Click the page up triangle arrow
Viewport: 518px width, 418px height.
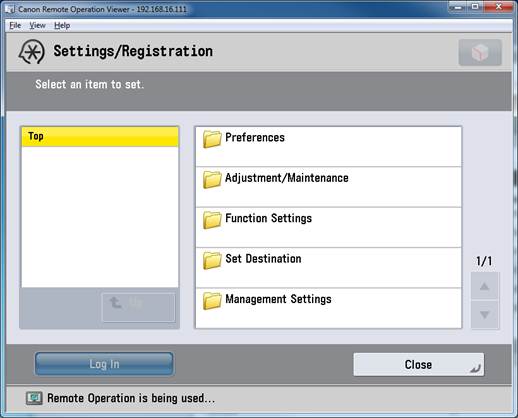(485, 286)
